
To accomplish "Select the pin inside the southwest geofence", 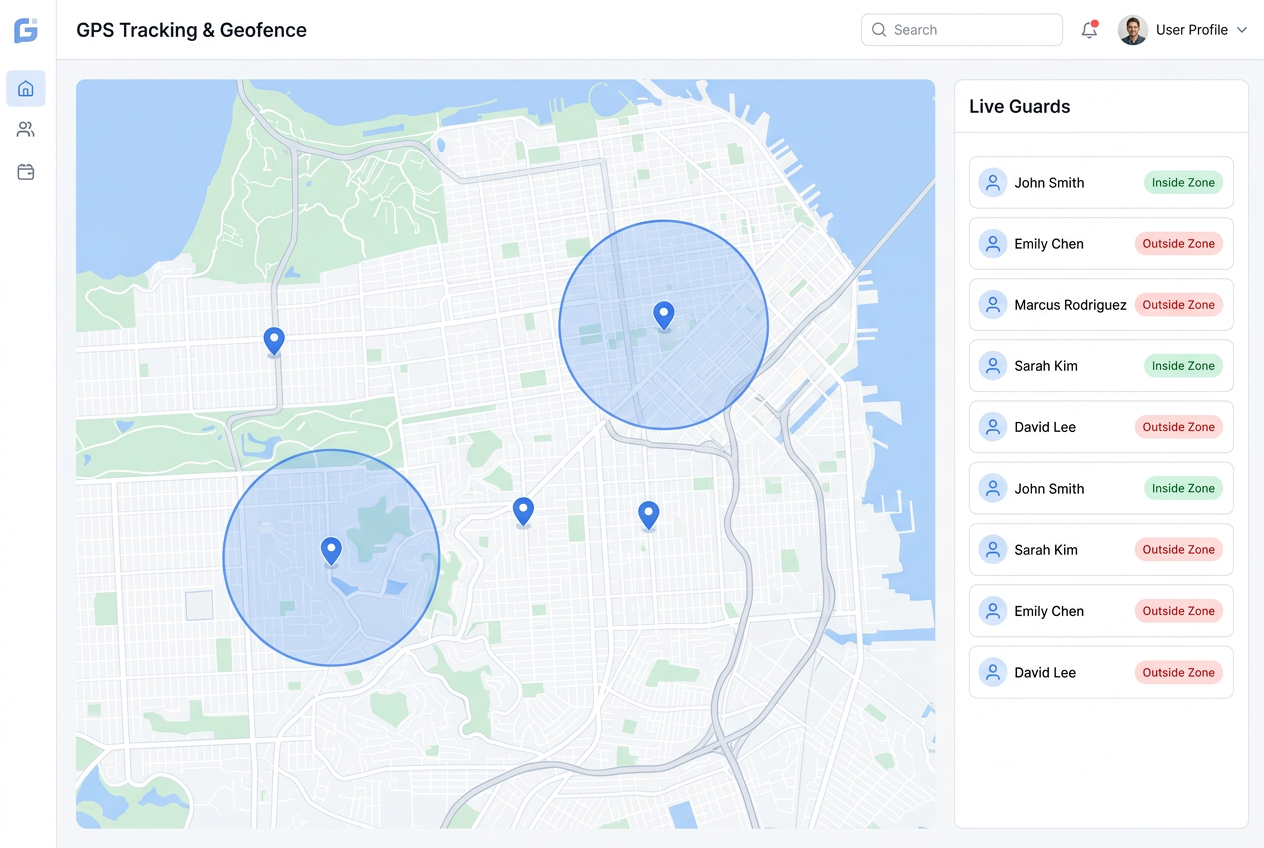I will pyautogui.click(x=331, y=551).
